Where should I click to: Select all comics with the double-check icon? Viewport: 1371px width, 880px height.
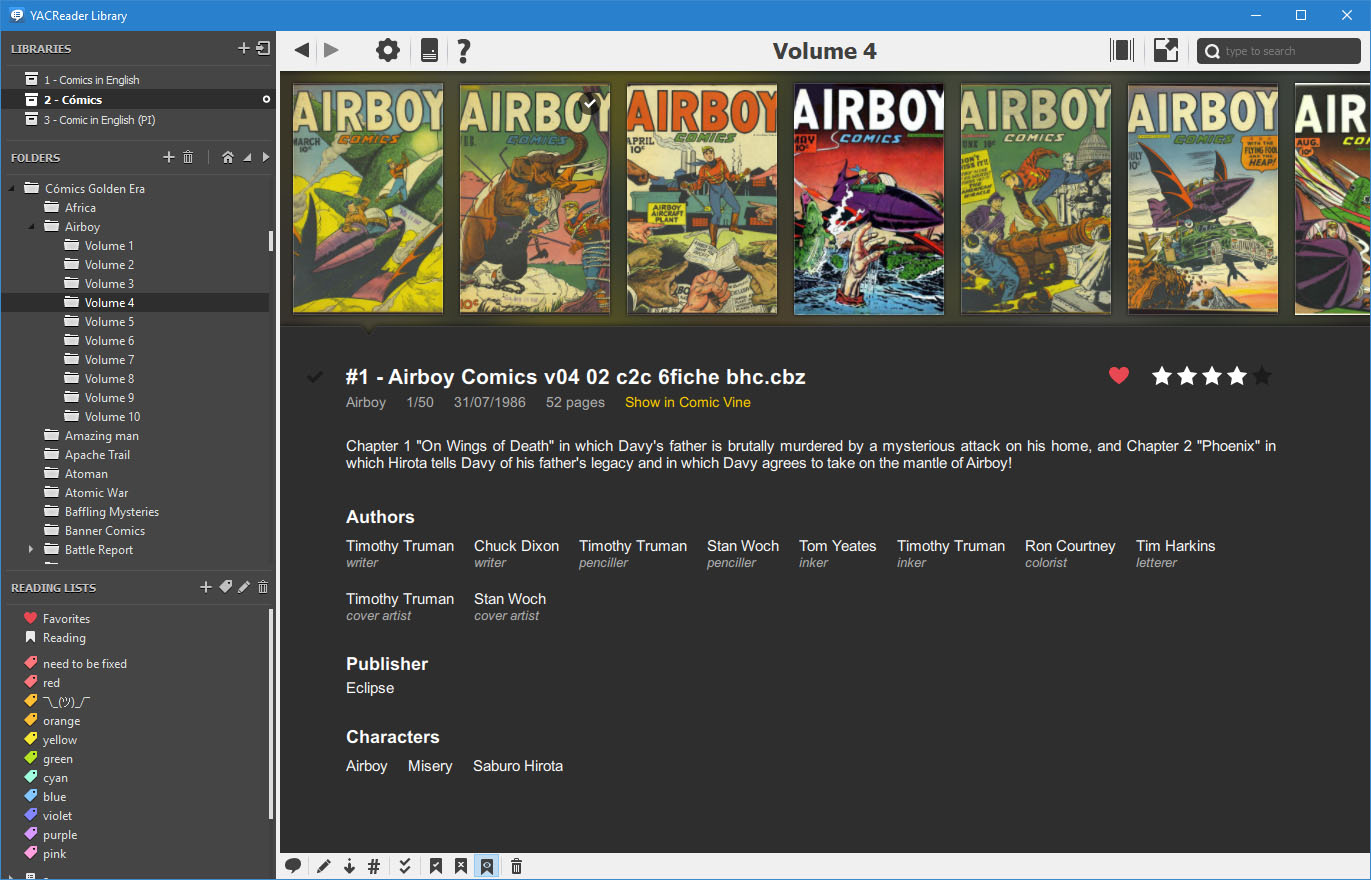click(405, 866)
